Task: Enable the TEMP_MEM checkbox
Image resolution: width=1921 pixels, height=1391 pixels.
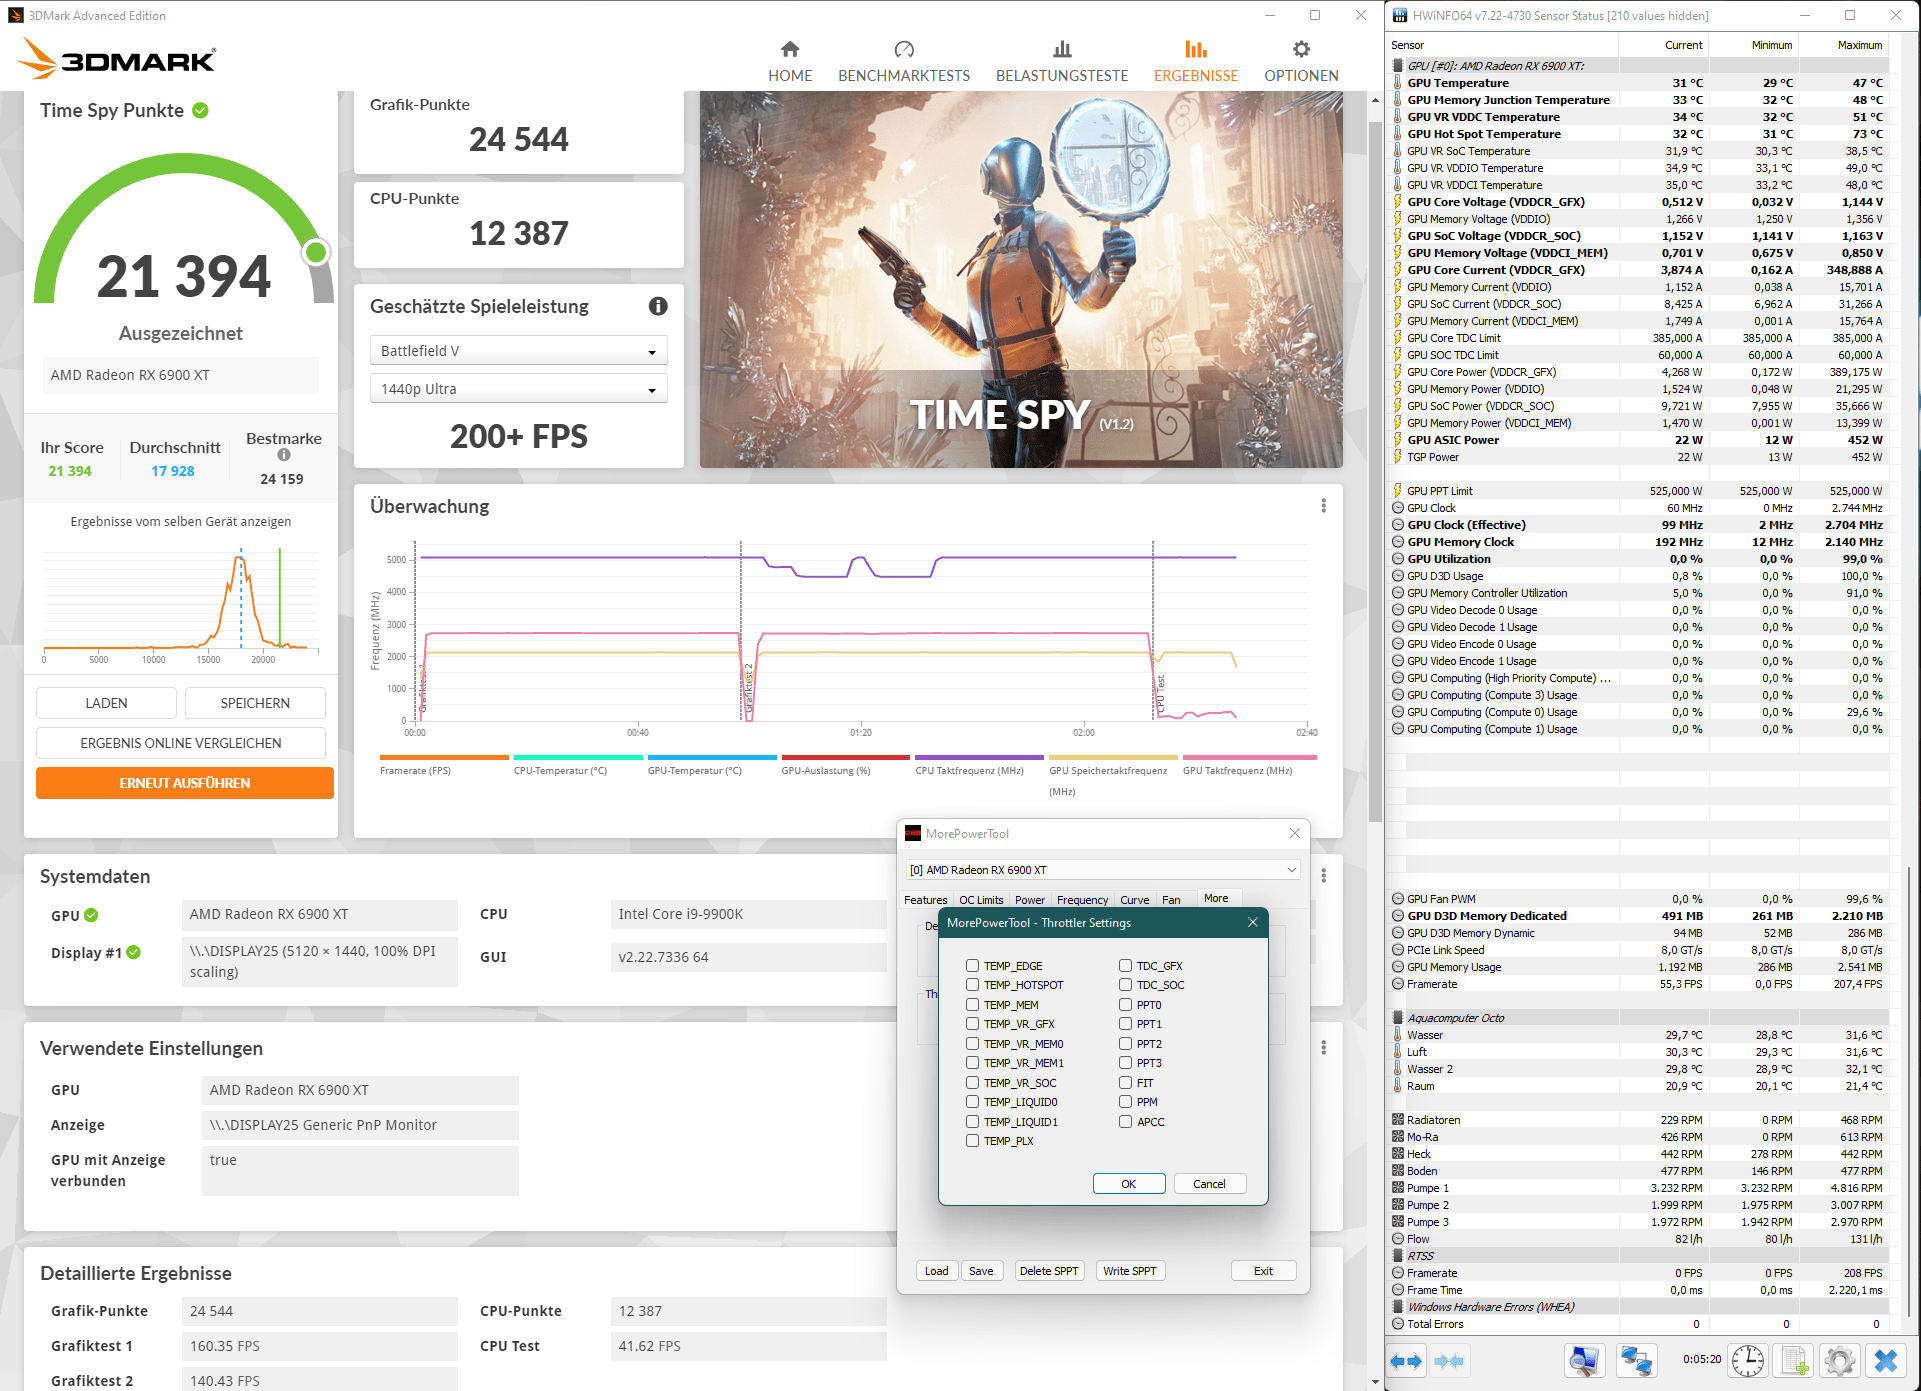Action: (x=972, y=1005)
